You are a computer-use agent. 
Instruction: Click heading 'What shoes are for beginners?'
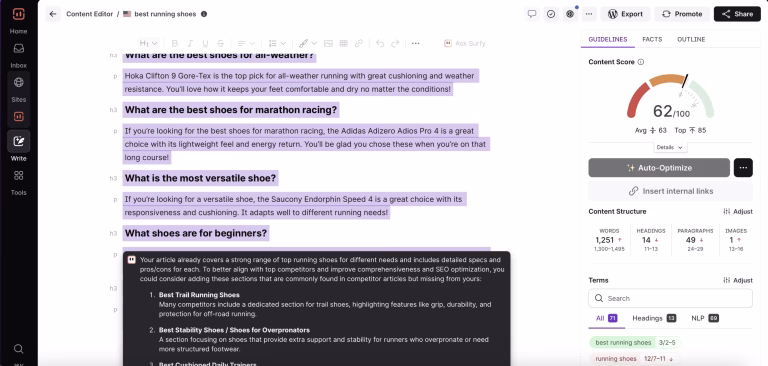tap(196, 233)
